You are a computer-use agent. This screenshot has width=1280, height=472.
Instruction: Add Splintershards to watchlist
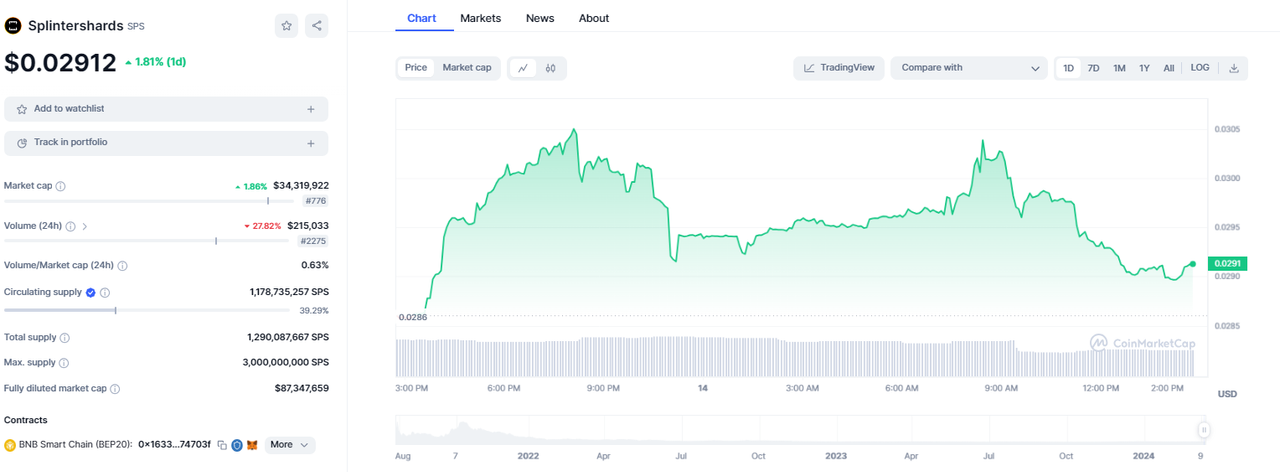click(166, 109)
